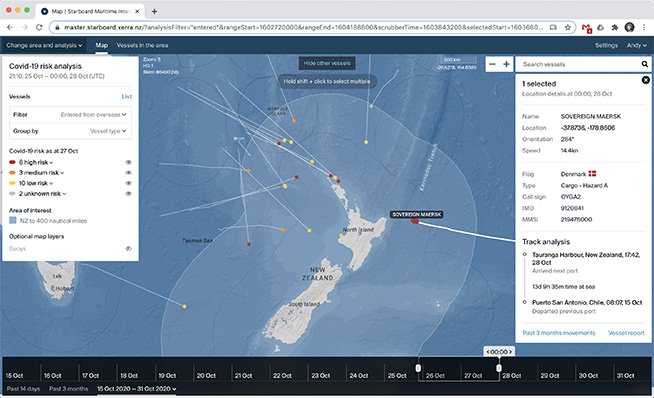The height and width of the screenshot is (398, 654).
Task: Click 30 Oct on the timeline
Action: click(x=588, y=375)
